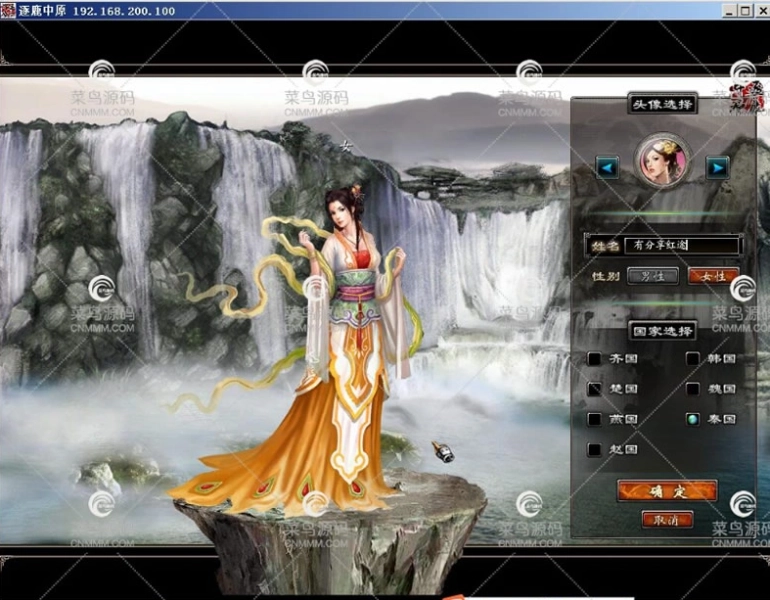This screenshot has height=600, width=770.
Task: Maximize the 逐鹿中原 window
Action: [x=745, y=11]
